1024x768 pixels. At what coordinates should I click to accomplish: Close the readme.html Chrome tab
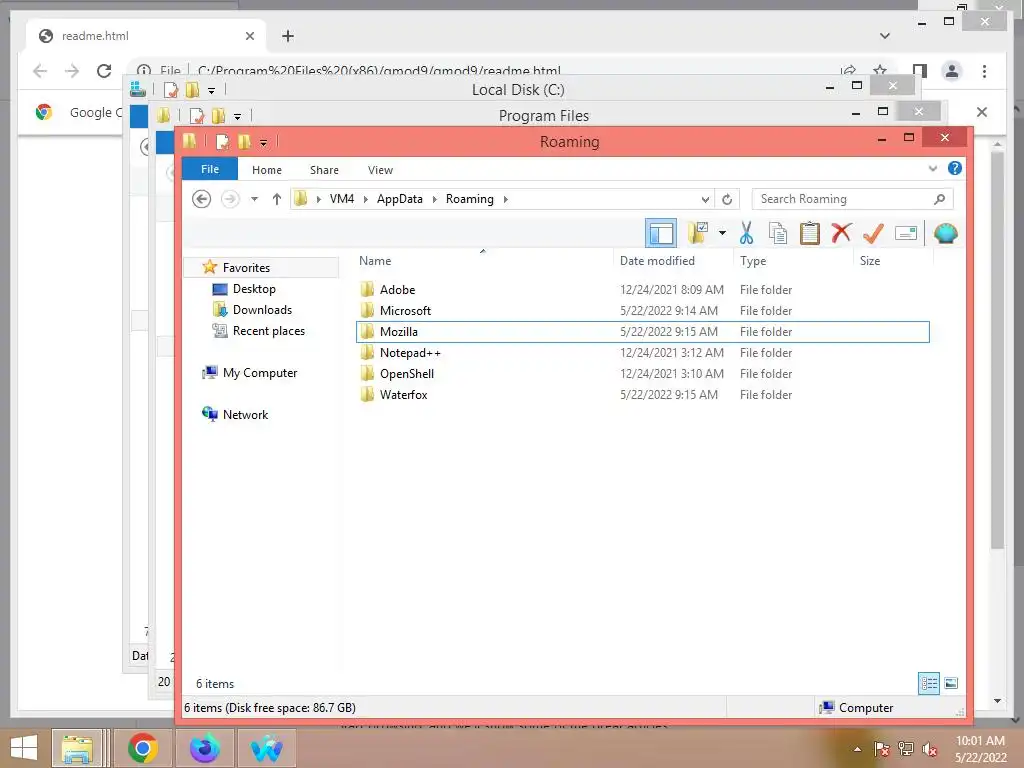[x=249, y=36]
